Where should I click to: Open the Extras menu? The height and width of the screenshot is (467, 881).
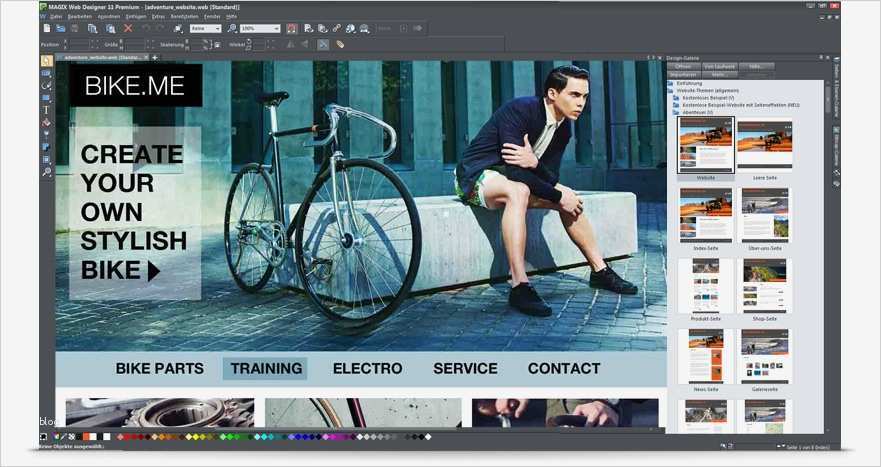point(158,17)
